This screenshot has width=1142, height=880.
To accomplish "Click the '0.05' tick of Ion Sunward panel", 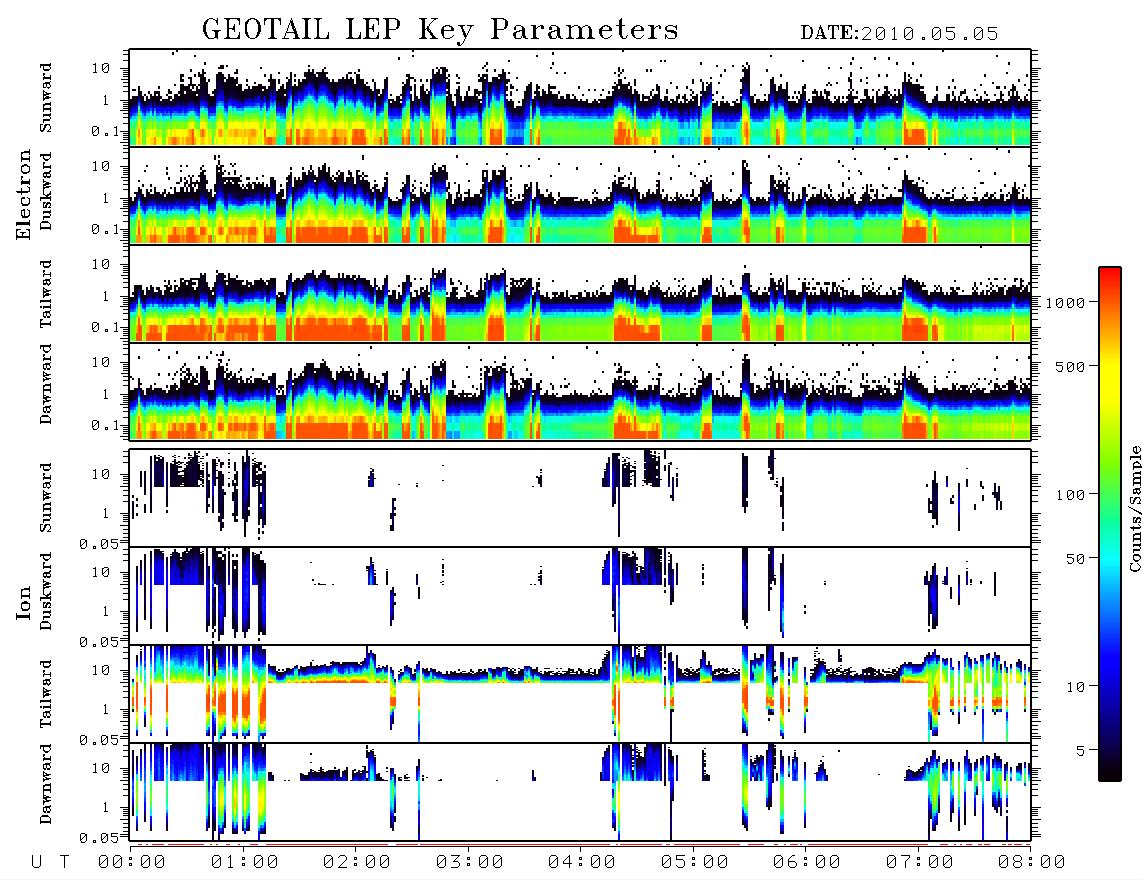I will click(x=98, y=544).
